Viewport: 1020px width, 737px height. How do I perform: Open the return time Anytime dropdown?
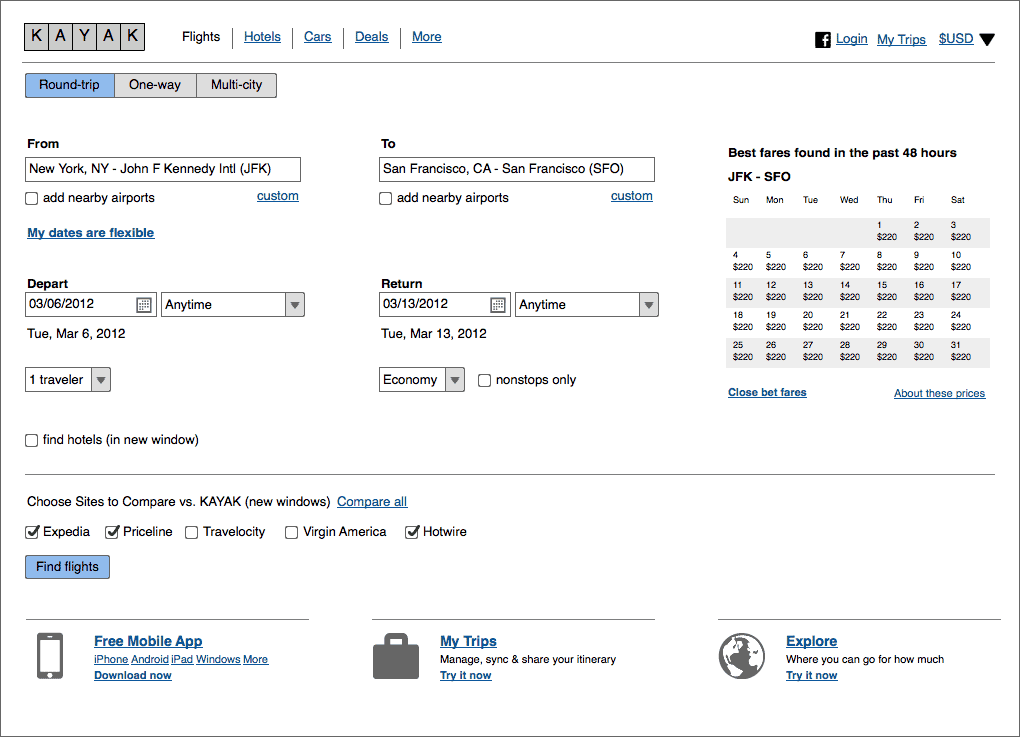(x=587, y=304)
